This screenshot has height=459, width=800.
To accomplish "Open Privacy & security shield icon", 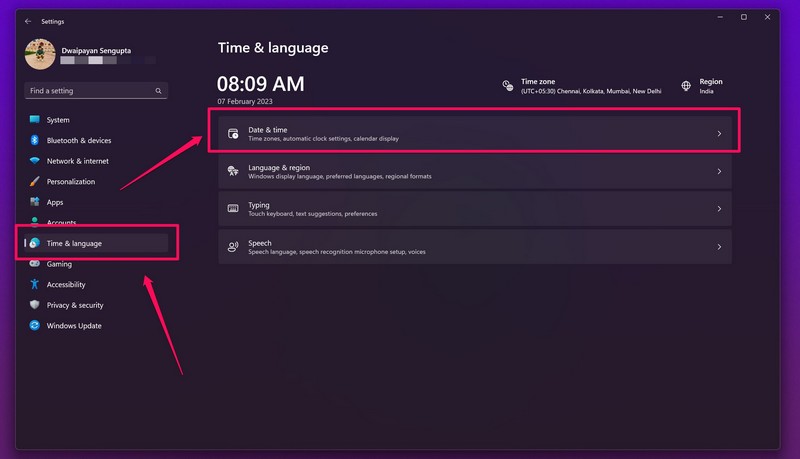I will point(35,305).
